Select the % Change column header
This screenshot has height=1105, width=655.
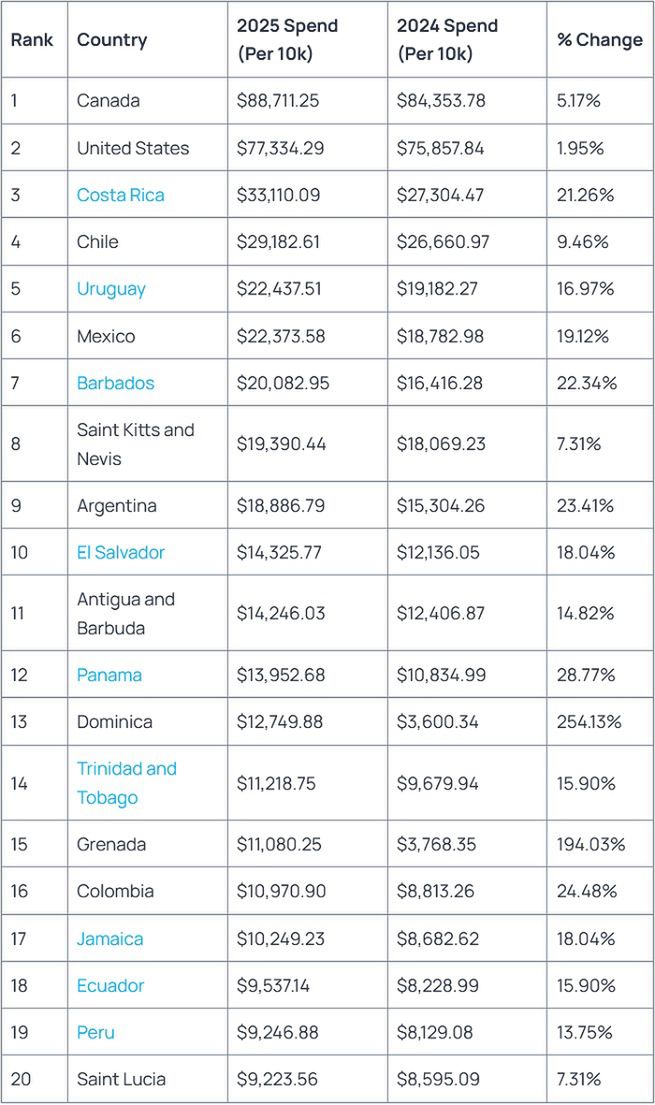pyautogui.click(x=599, y=40)
